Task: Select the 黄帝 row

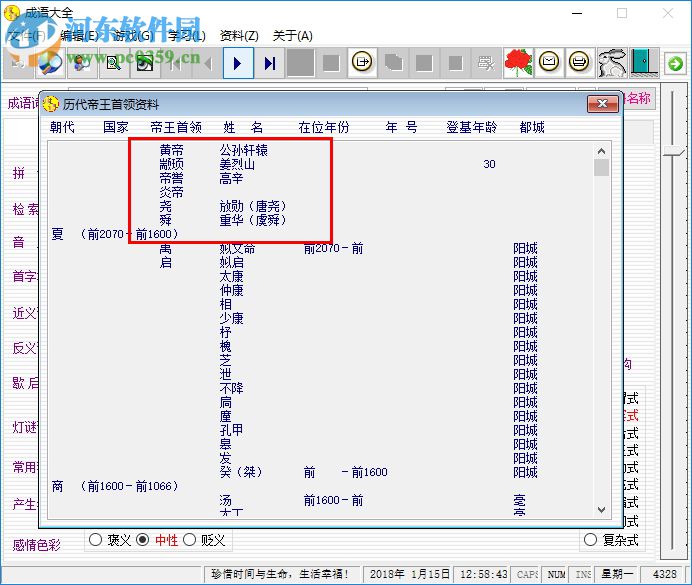Action: pos(171,150)
